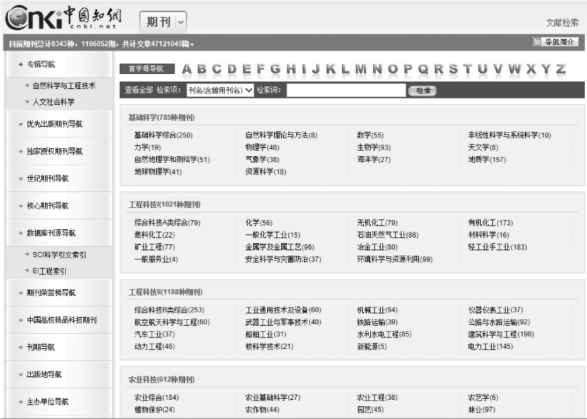Open 矿业工程(77) category
587x419 pixels.
tap(154, 247)
